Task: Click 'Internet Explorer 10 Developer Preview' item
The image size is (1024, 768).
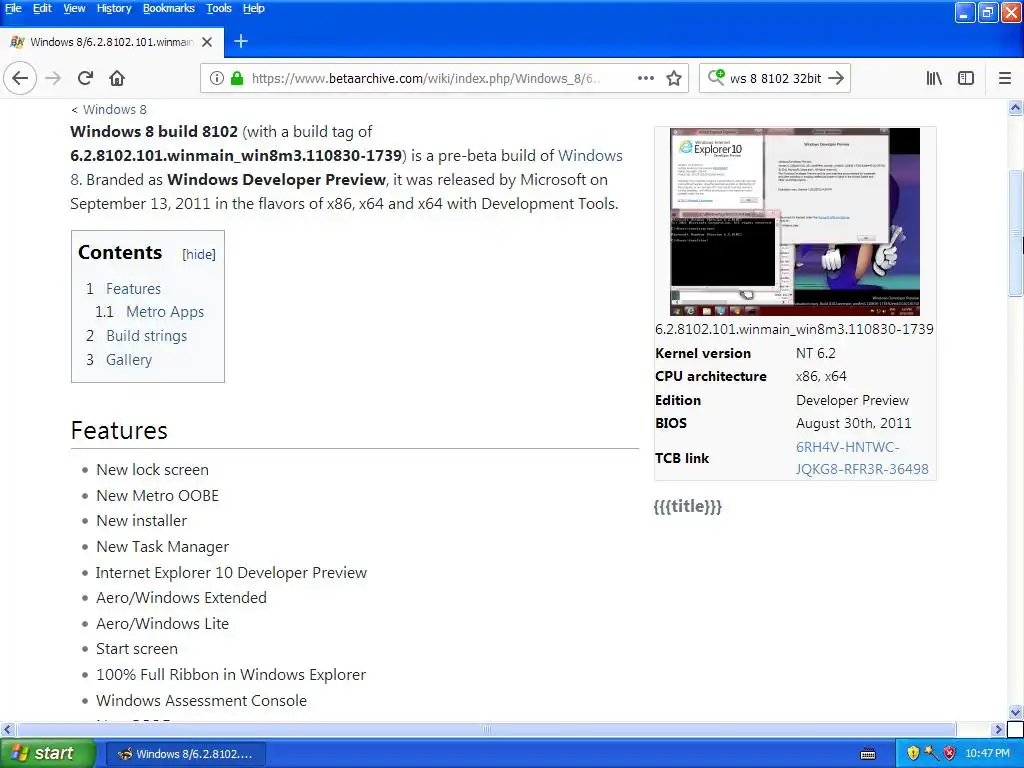Action: (x=231, y=573)
